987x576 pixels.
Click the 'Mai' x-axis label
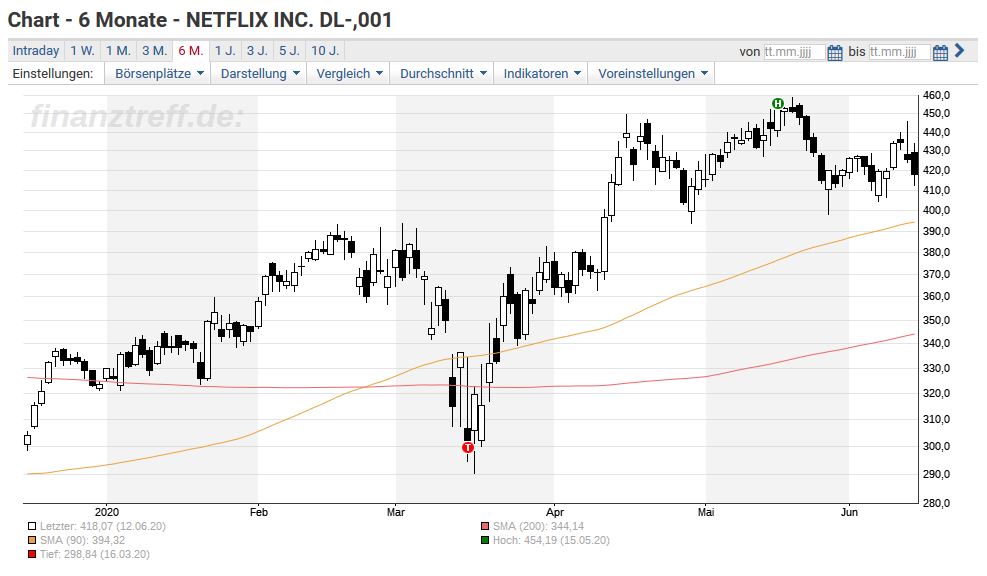[x=706, y=512]
